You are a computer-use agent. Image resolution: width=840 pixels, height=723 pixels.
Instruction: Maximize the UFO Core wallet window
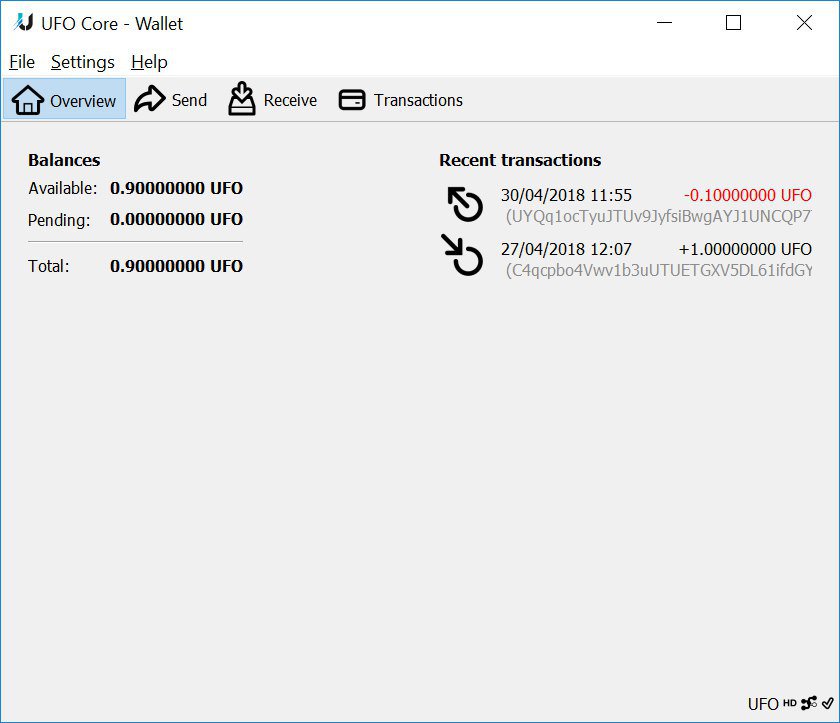(733, 22)
